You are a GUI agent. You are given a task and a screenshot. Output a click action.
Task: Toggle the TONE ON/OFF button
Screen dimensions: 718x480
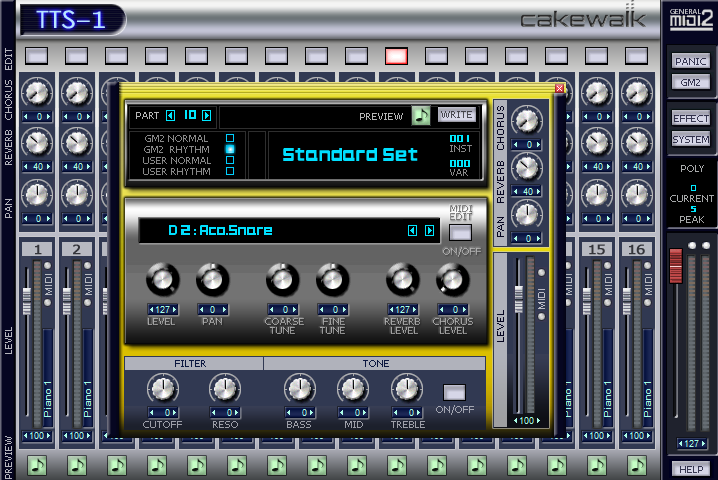[x=454, y=393]
